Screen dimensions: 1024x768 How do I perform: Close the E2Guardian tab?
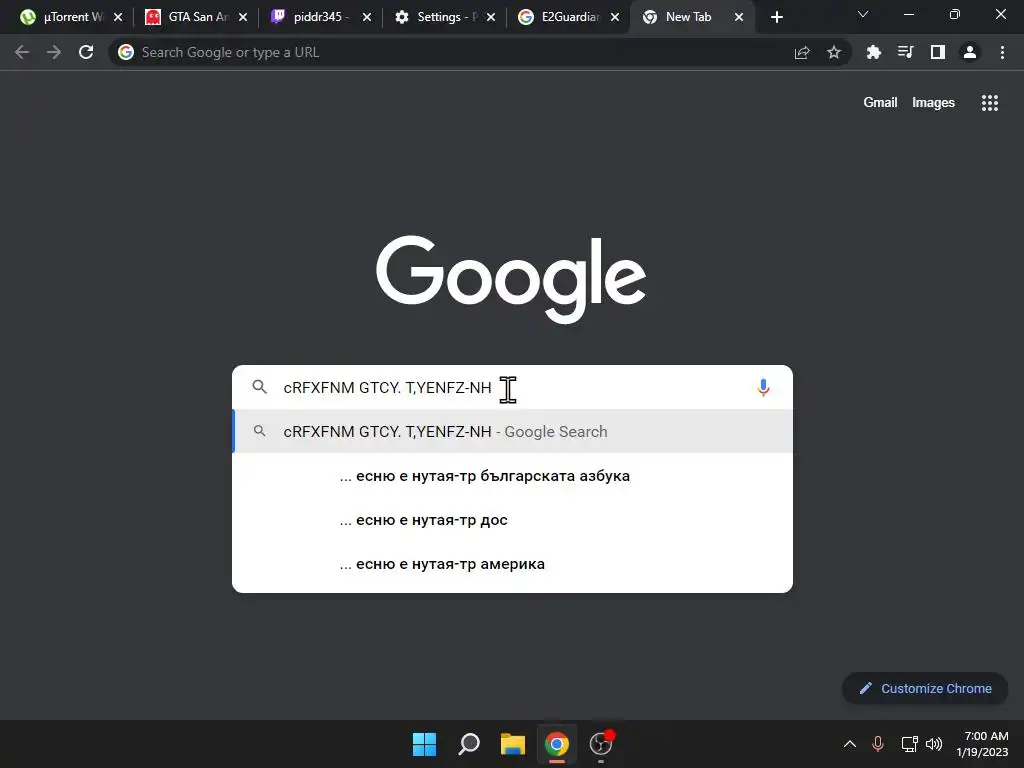pos(615,17)
